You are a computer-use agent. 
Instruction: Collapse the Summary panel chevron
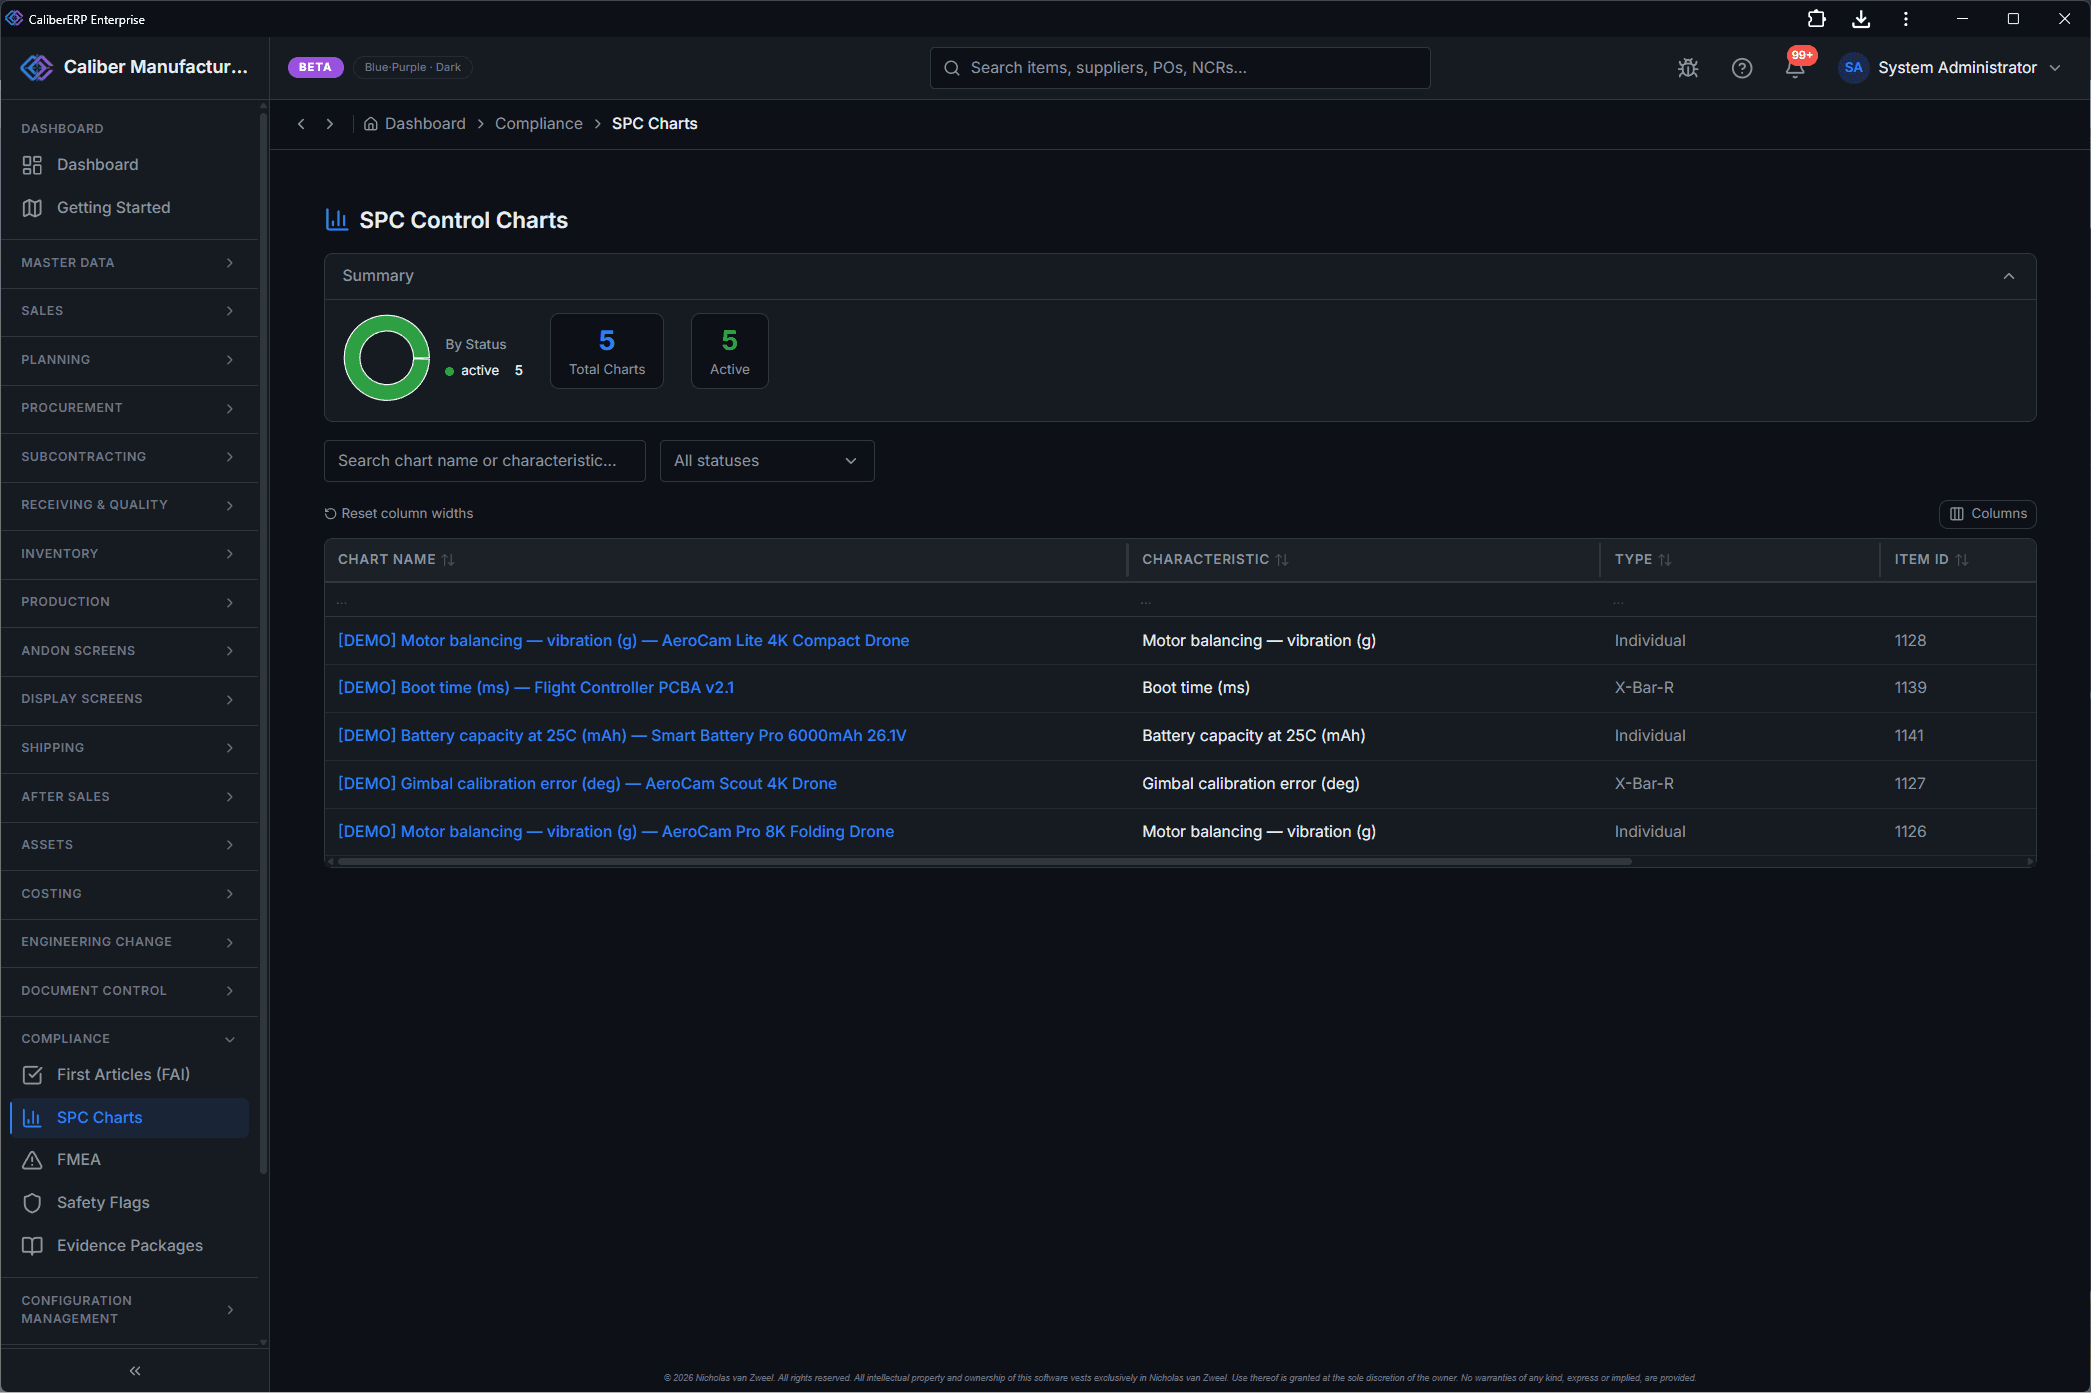2009,276
